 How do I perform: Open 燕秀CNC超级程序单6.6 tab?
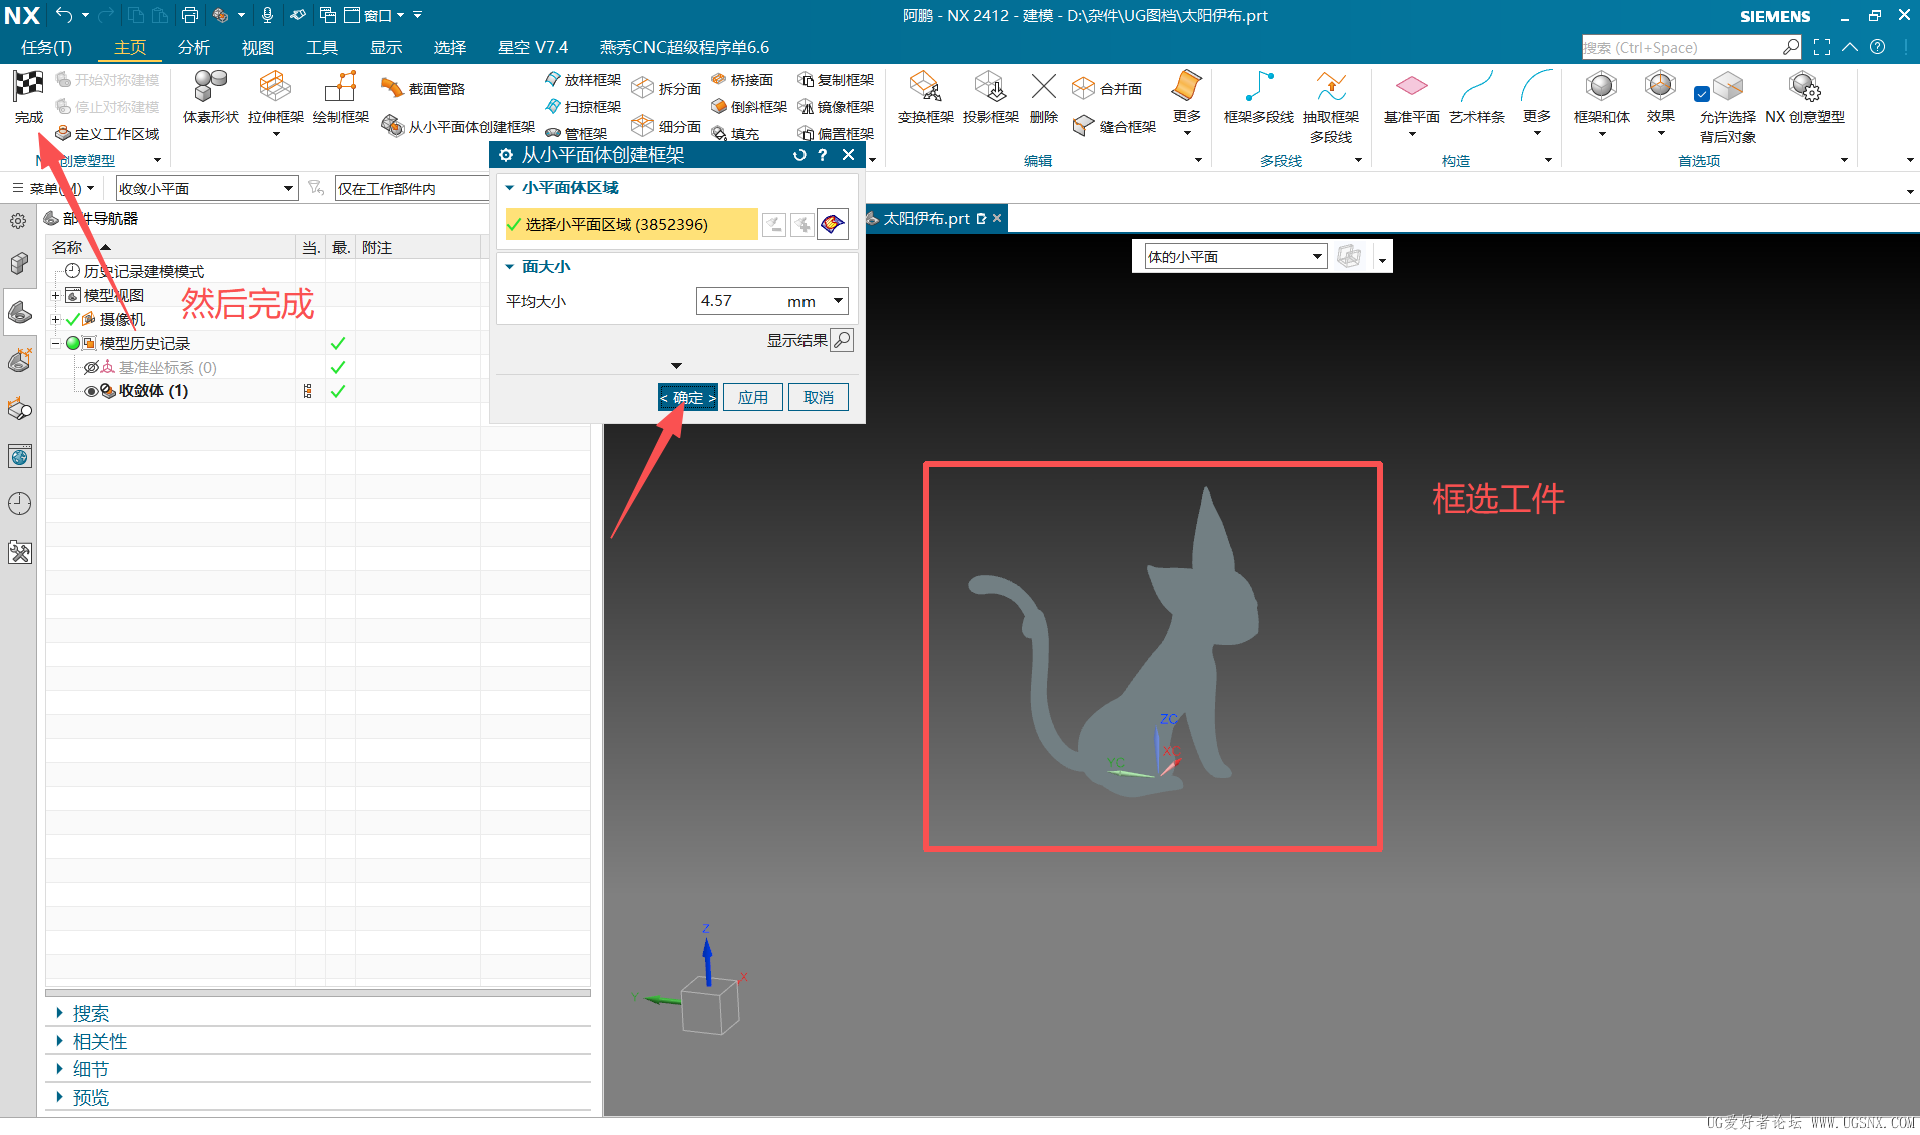pos(684,47)
